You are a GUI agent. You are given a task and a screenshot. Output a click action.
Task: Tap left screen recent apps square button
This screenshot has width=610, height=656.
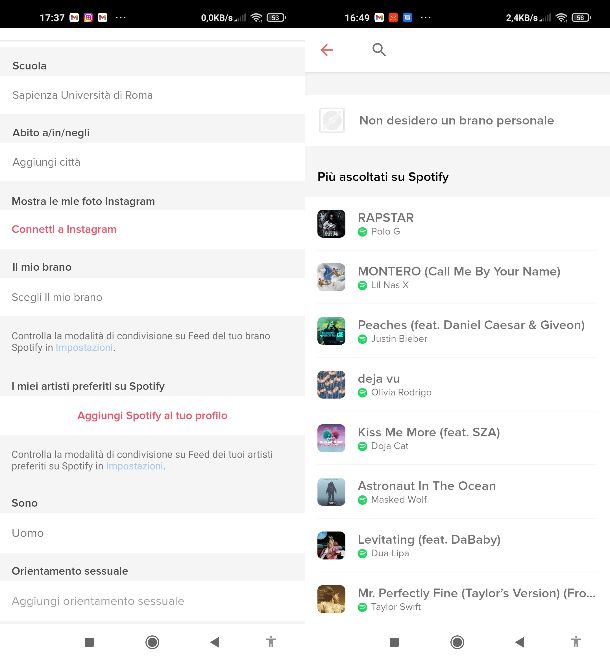89,642
